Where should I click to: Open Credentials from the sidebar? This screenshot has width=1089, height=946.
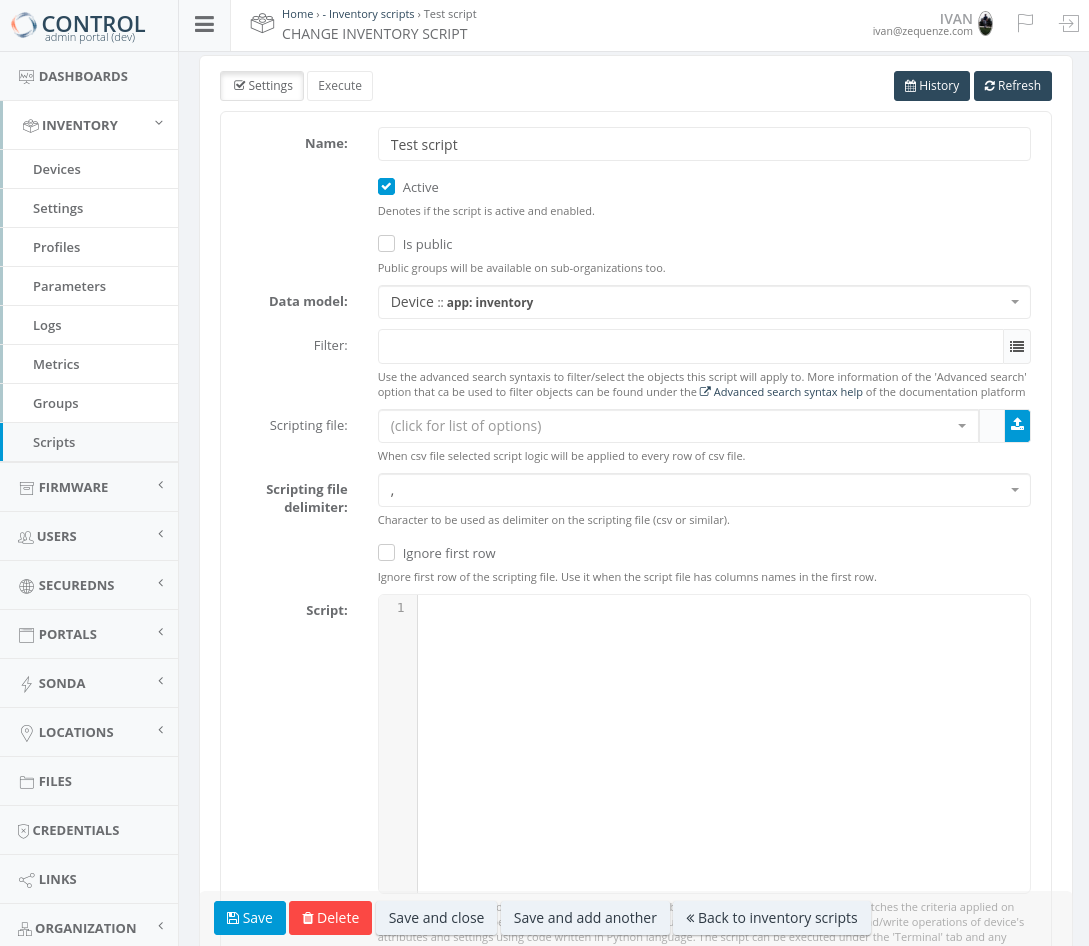tap(78, 830)
